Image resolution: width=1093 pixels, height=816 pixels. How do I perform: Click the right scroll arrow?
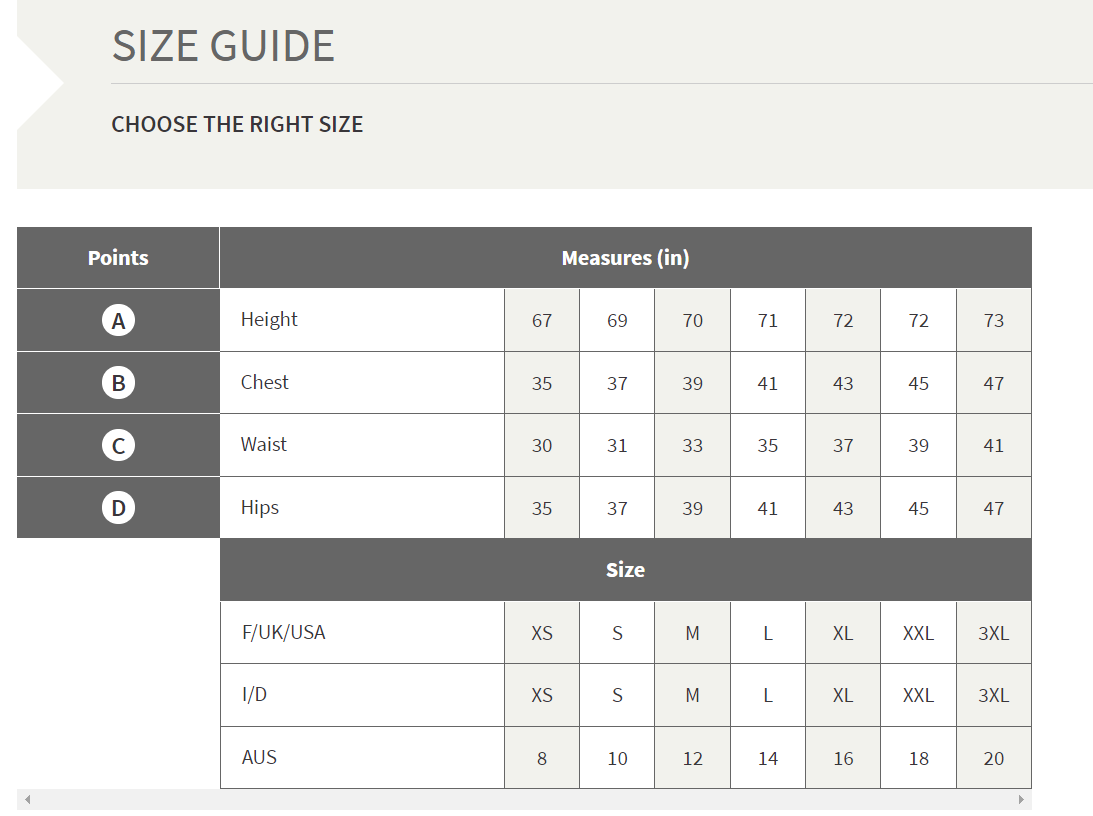click(1021, 799)
